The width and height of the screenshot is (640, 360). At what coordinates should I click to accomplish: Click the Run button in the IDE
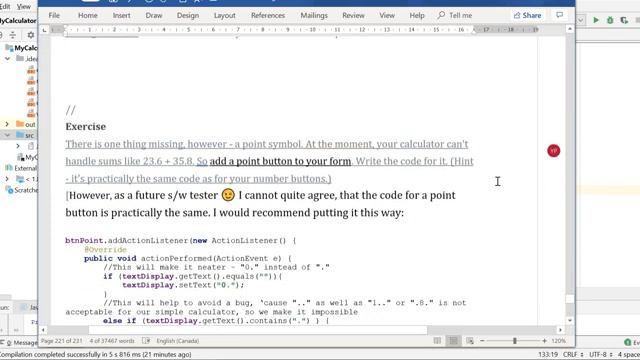click(x=596, y=20)
